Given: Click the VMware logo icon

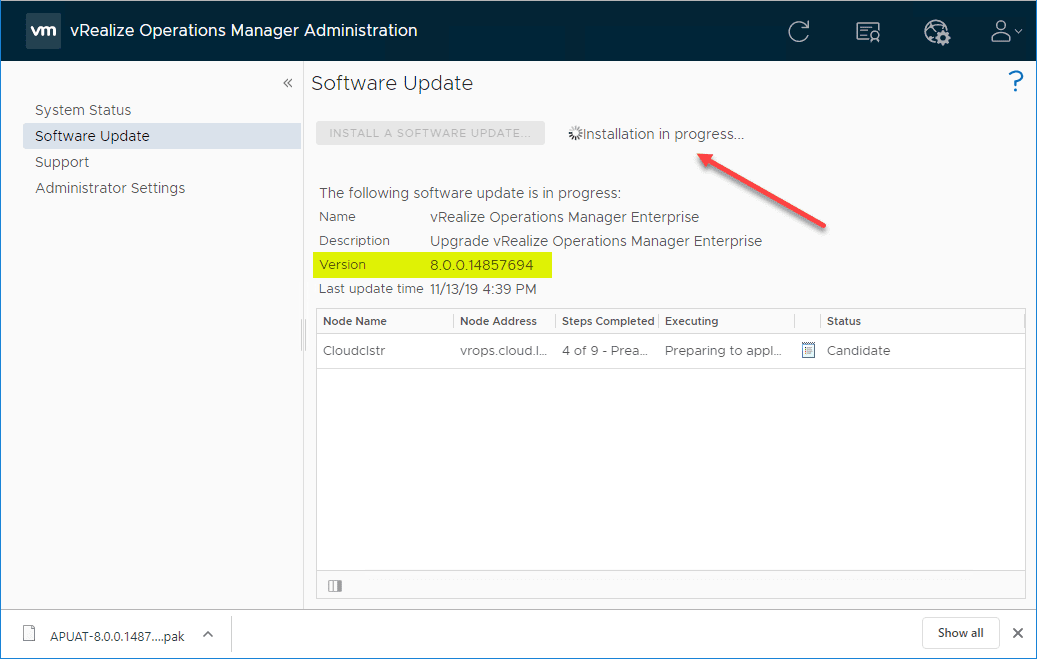Looking at the screenshot, I should [42, 30].
